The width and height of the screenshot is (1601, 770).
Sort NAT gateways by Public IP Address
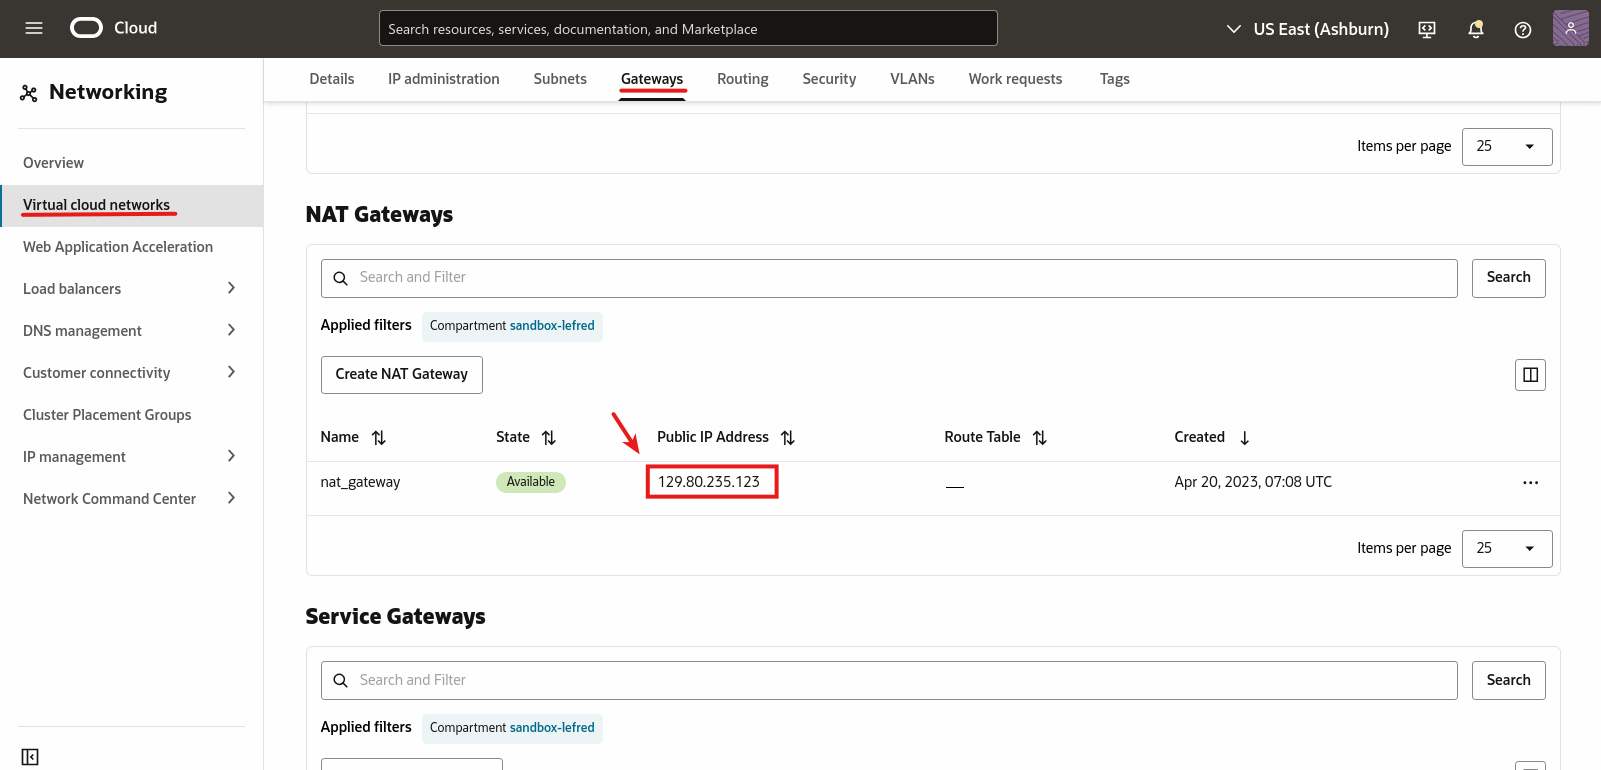(788, 438)
